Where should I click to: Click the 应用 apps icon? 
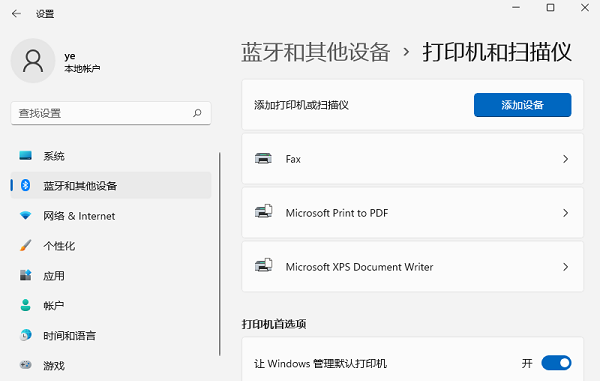[x=25, y=275]
